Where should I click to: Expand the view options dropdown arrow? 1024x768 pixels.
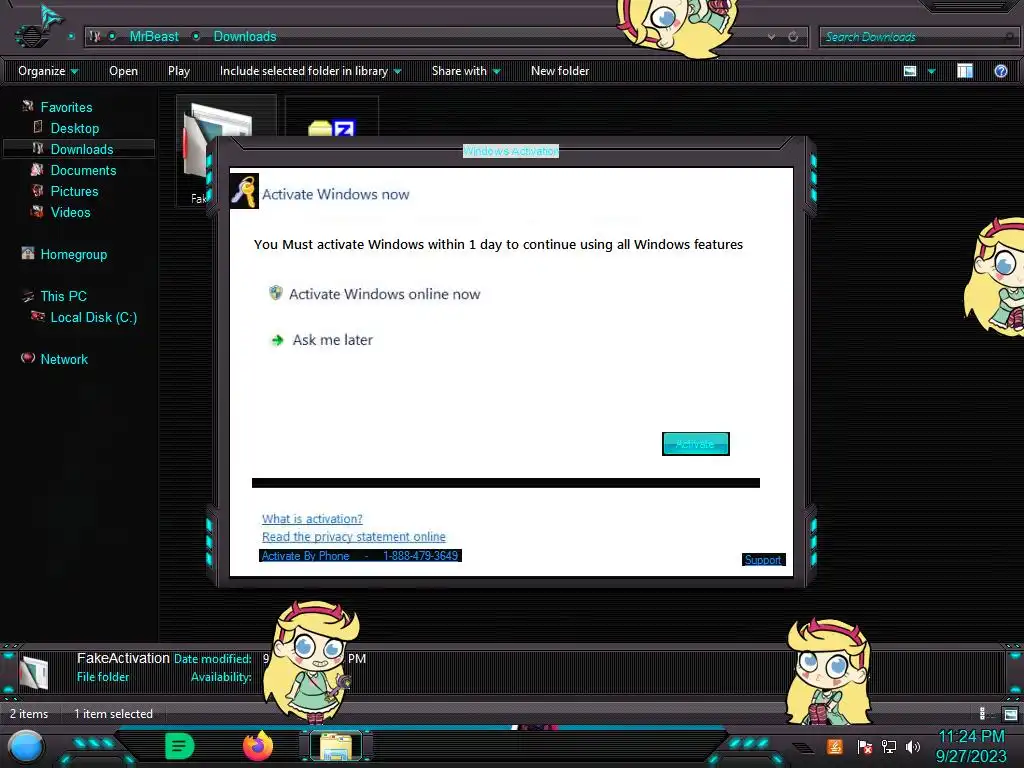(931, 71)
